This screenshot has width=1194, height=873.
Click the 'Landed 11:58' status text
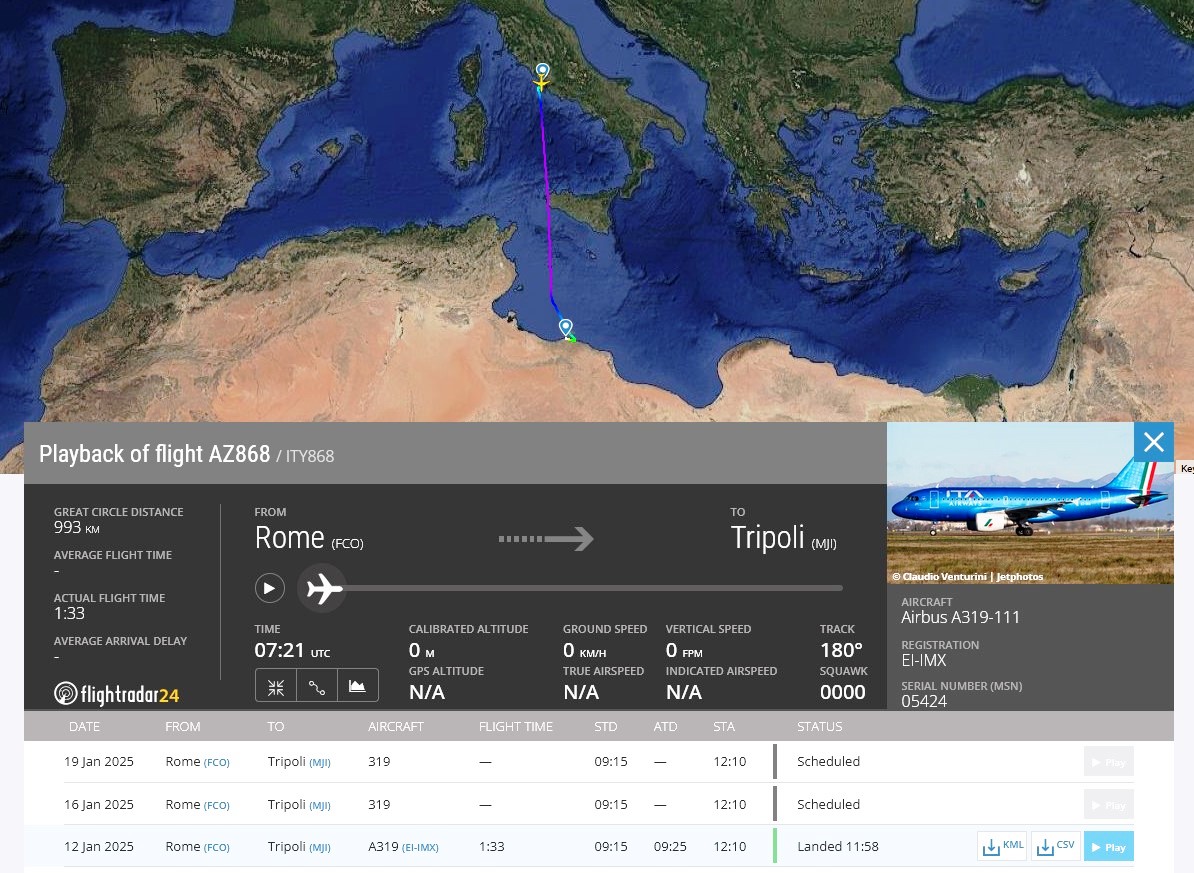(838, 846)
